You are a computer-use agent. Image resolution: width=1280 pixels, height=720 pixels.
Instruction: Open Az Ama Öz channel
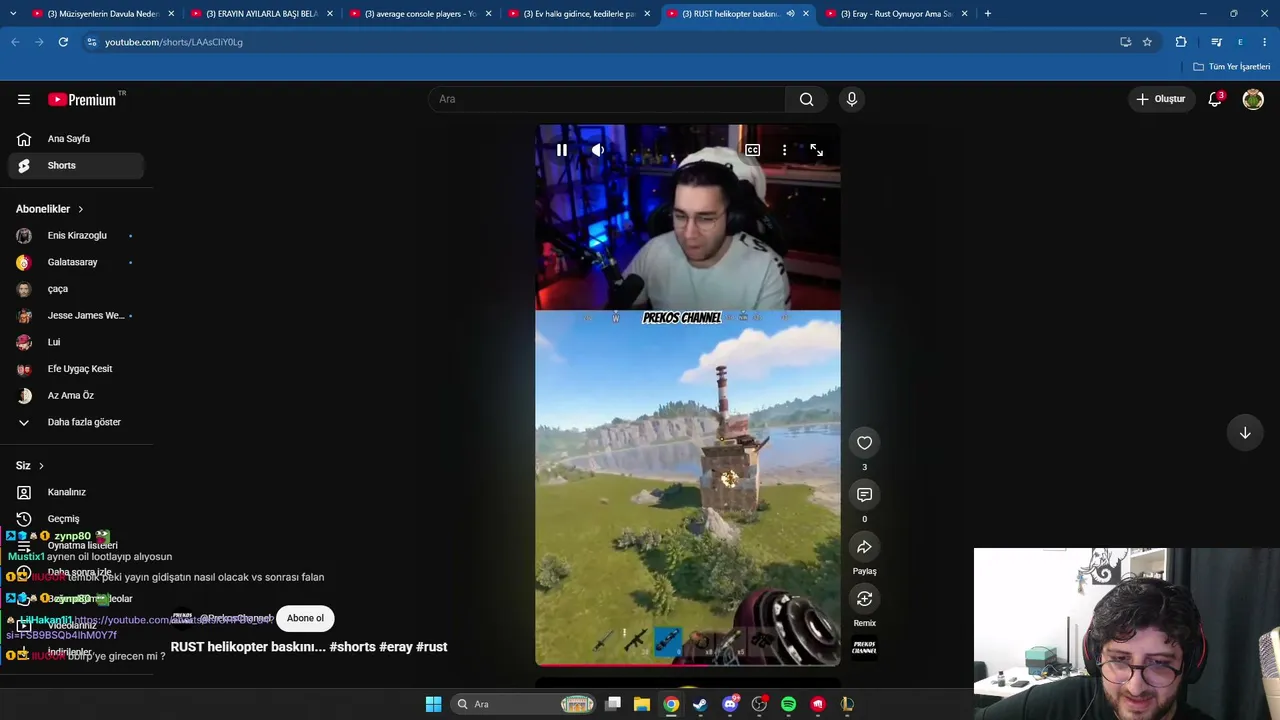76,395
